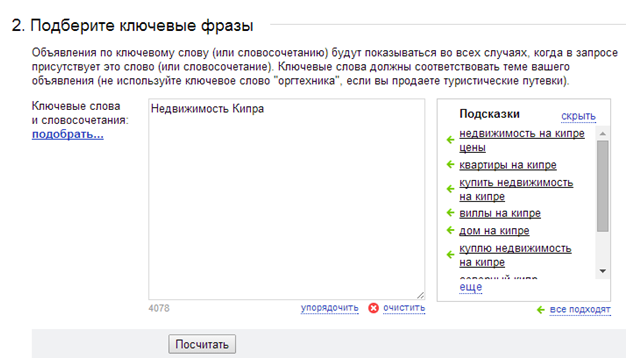Hide suggestions with the 'скрыть' link

click(578, 116)
